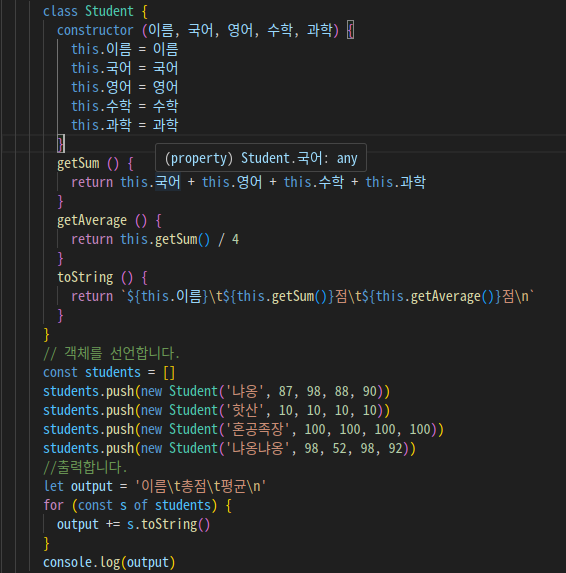This screenshot has width=566, height=573.
Task: Click the 'return' keyword in getAverage
Action: click(x=92, y=239)
